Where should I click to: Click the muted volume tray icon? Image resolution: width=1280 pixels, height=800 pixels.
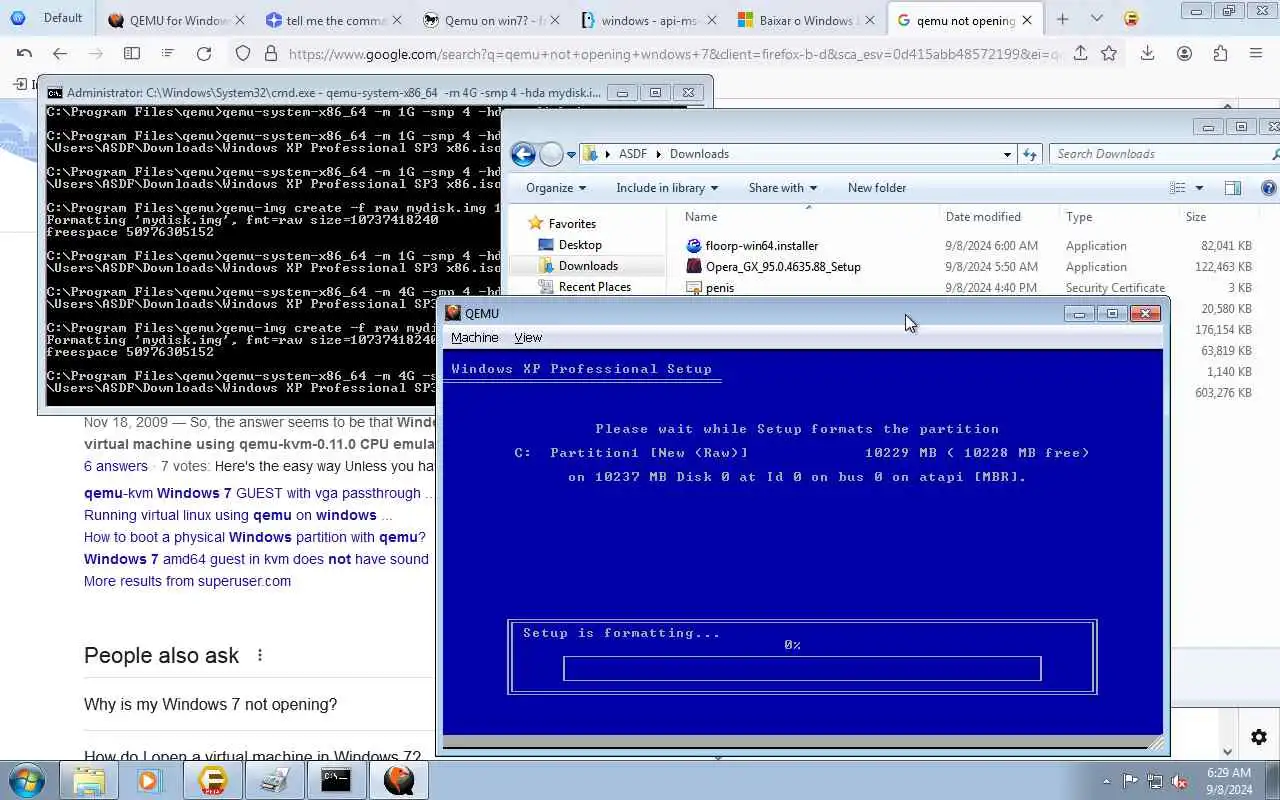pyautogui.click(x=1178, y=781)
